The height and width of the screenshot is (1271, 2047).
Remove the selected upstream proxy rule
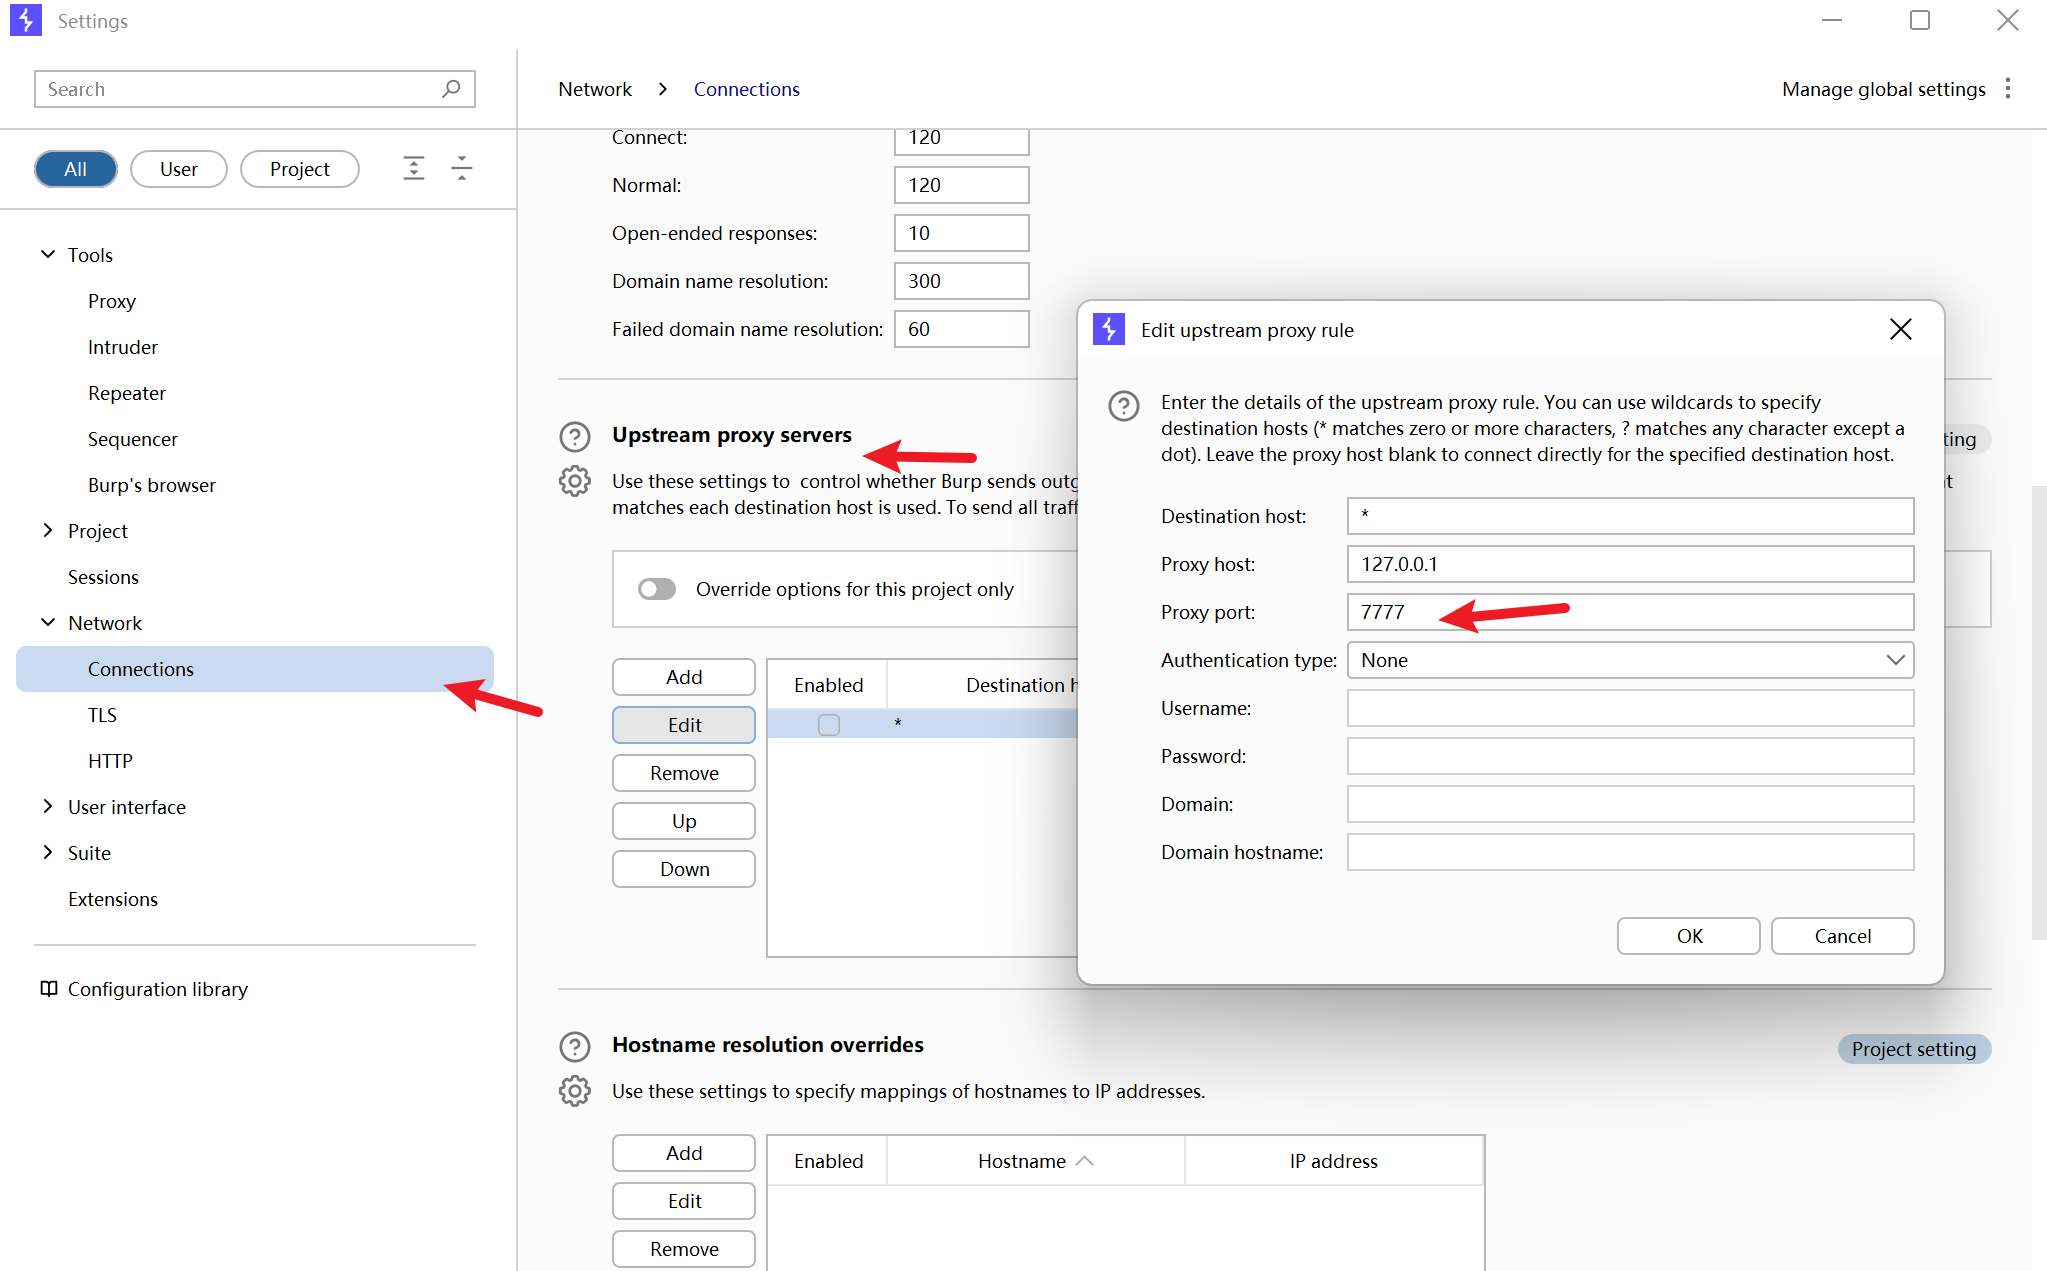684,773
